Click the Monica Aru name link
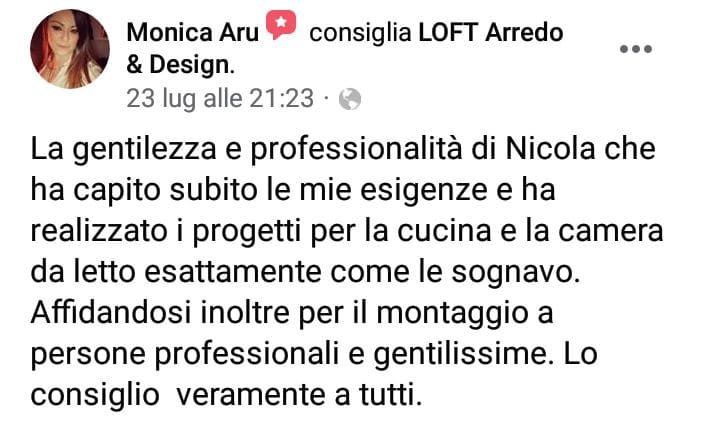 point(193,33)
